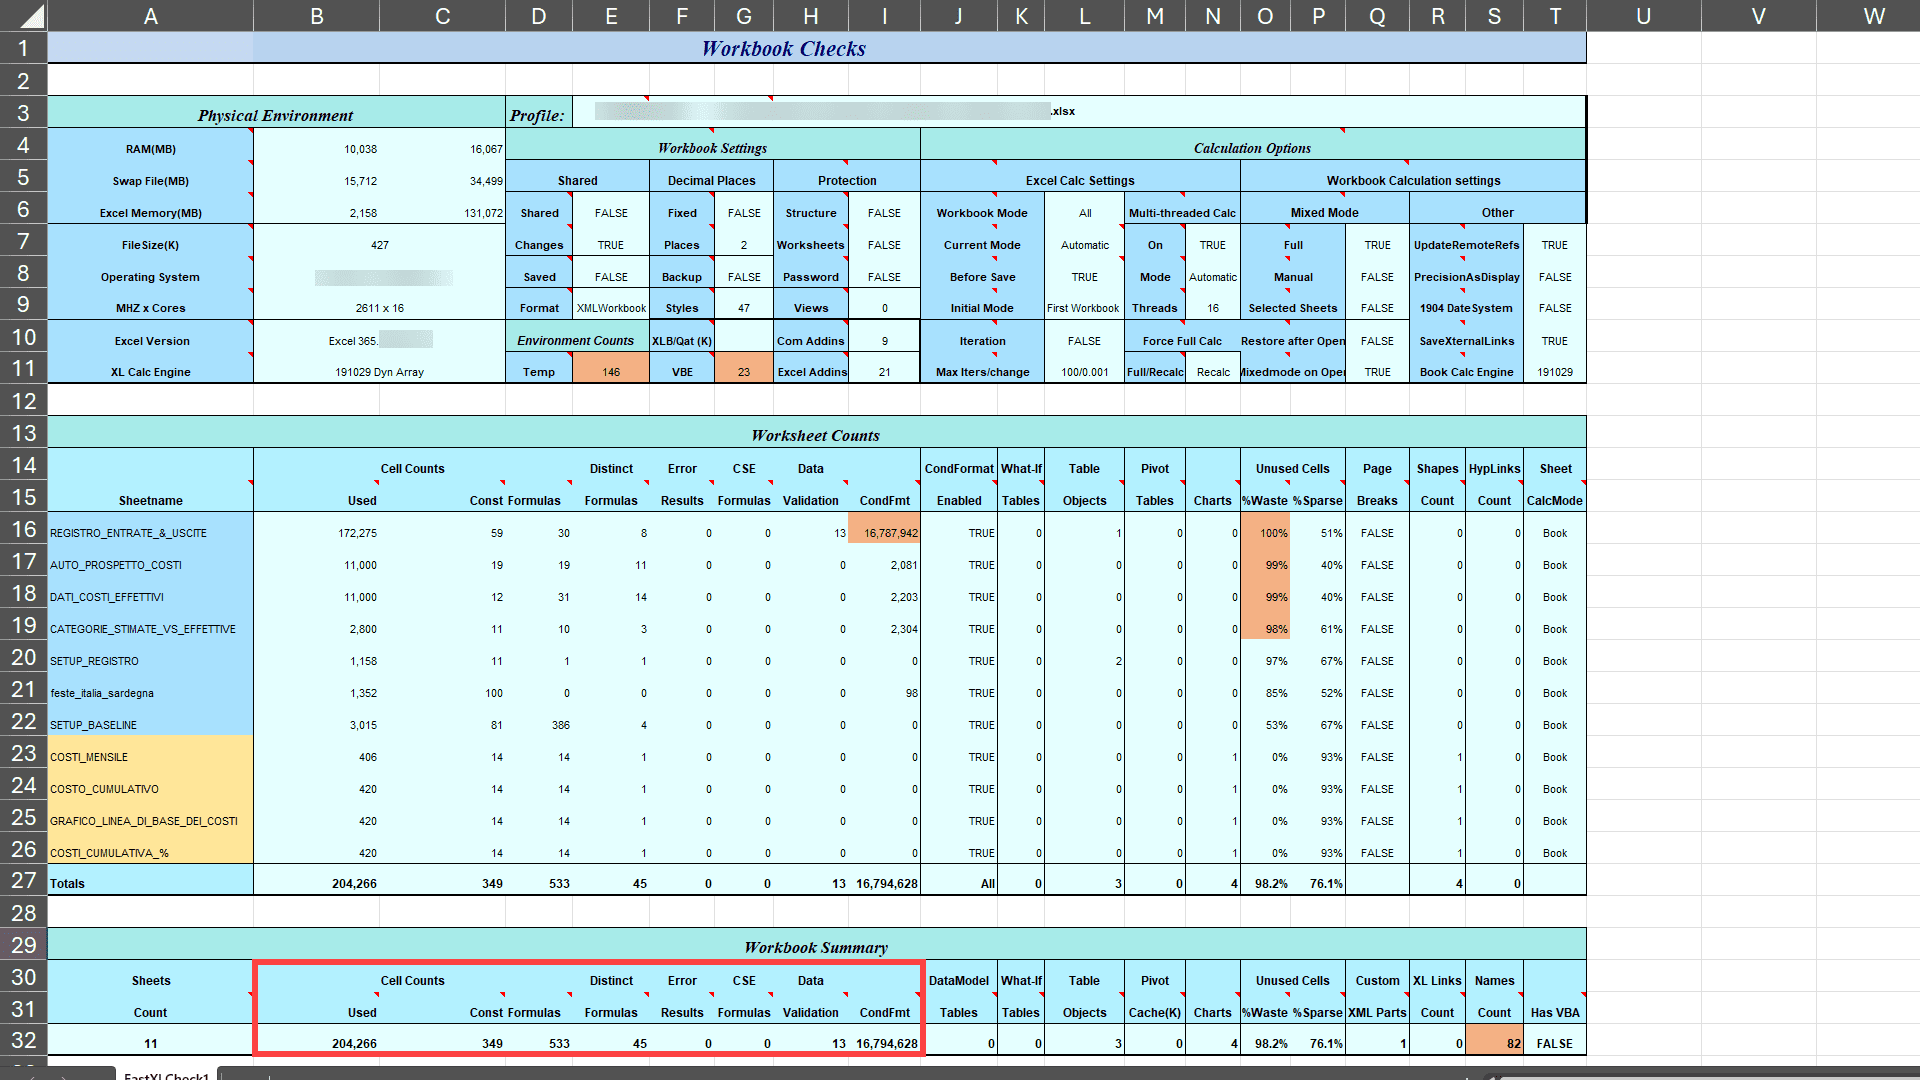Select the Book CalcMode cell for SETUP_REGISTRO
Viewport: 1920px width, 1080px height.
[x=1555, y=661]
